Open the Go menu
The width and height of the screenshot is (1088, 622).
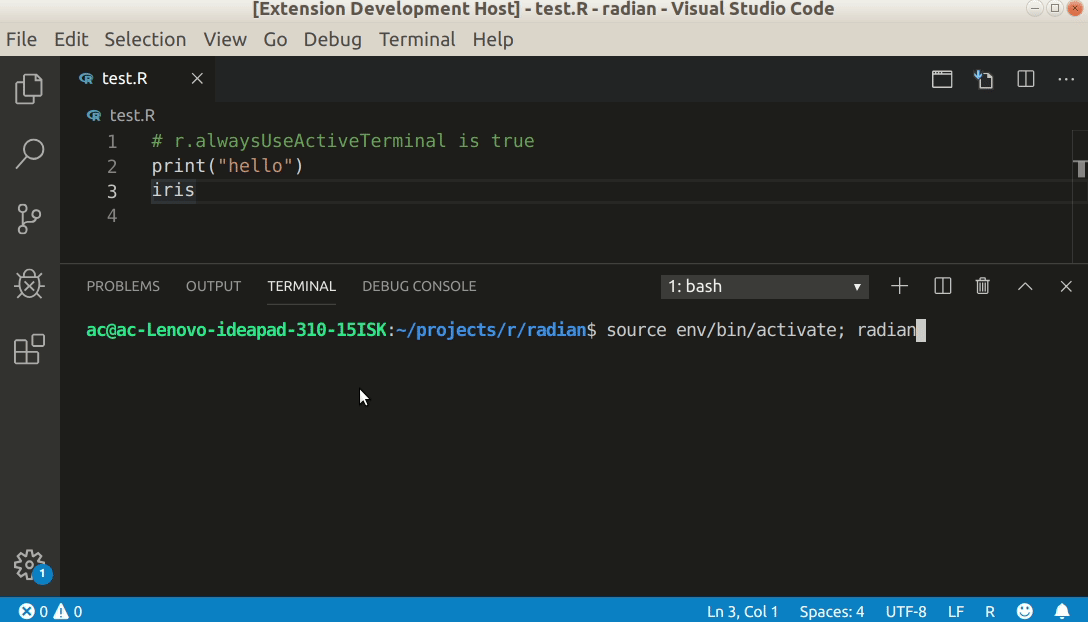275,40
